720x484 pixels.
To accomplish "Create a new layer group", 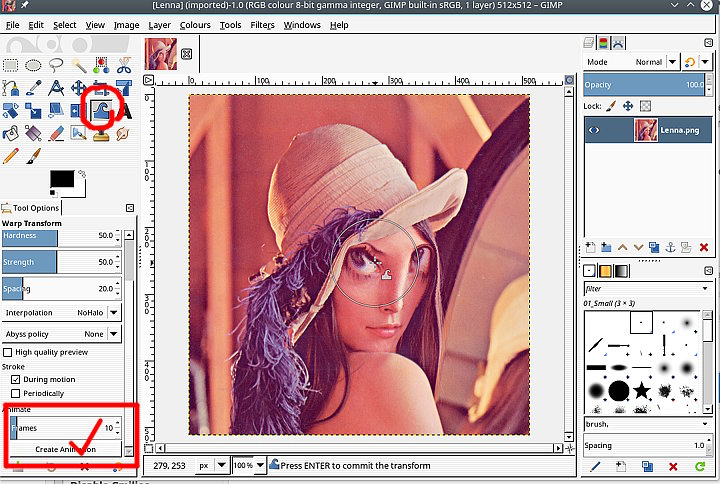I will point(606,248).
